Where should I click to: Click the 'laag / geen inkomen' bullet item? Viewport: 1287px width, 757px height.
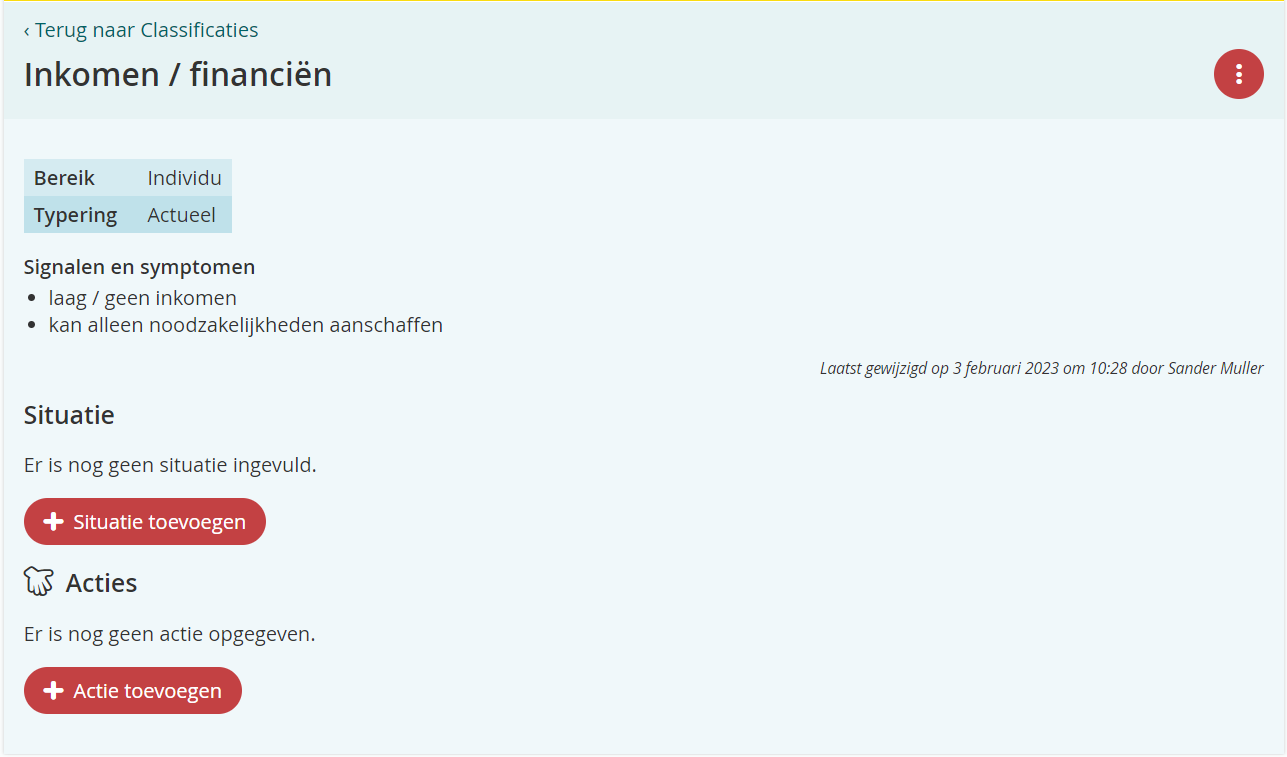[x=142, y=298]
